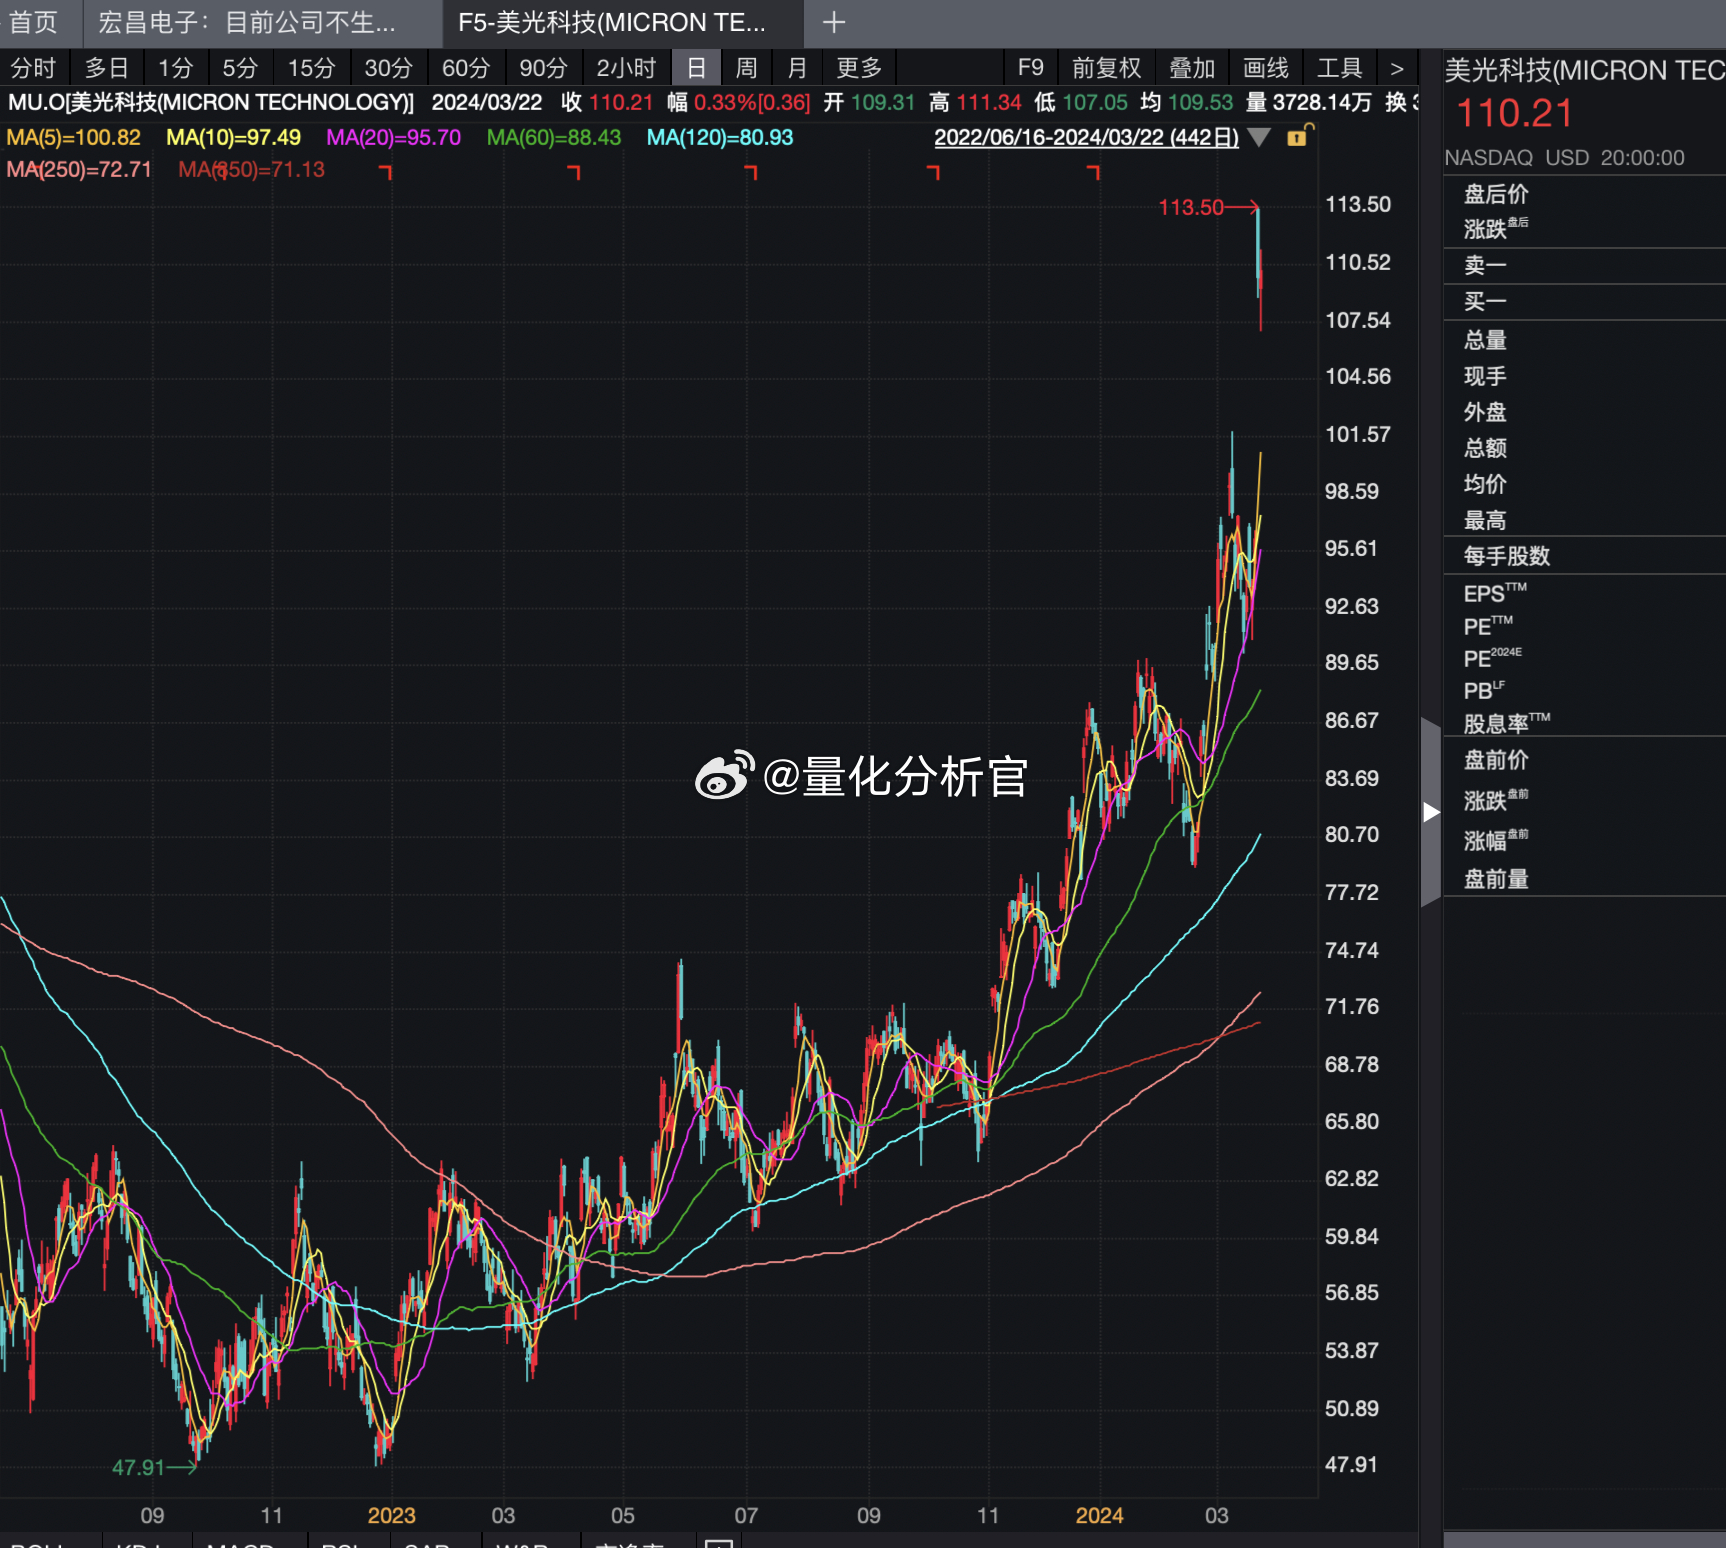
Task: Open the 工具 tools menu
Action: [1339, 68]
